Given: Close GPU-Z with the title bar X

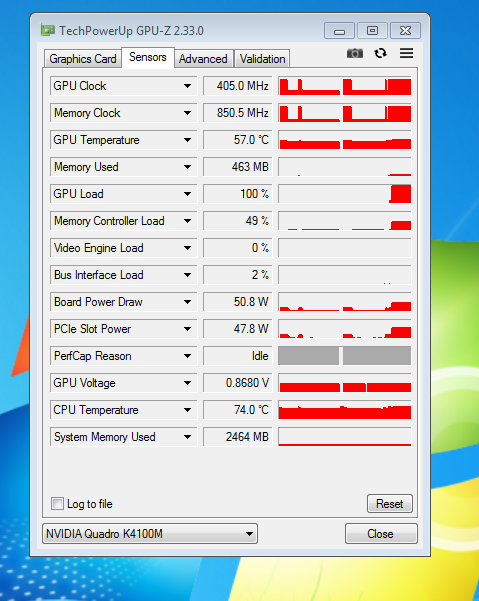Looking at the screenshot, I should click(405, 31).
